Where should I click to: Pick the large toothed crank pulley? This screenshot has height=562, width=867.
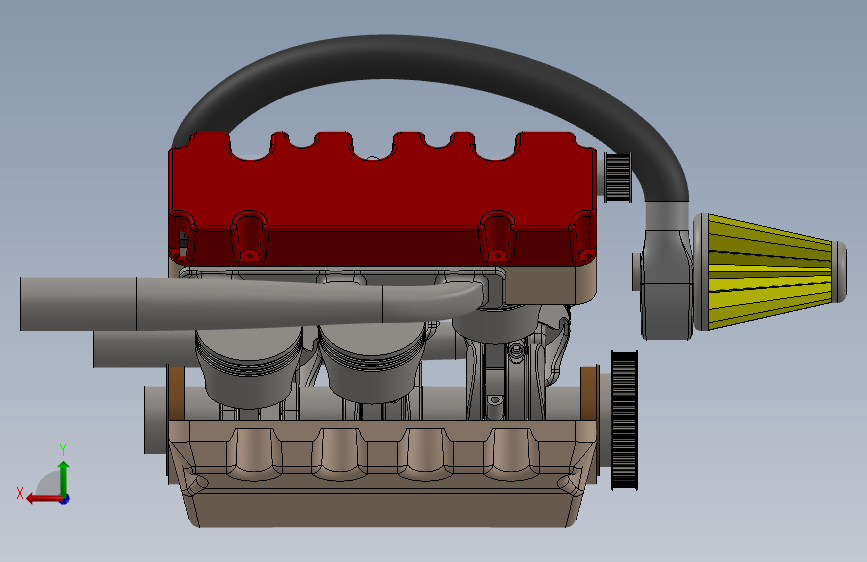click(x=624, y=420)
